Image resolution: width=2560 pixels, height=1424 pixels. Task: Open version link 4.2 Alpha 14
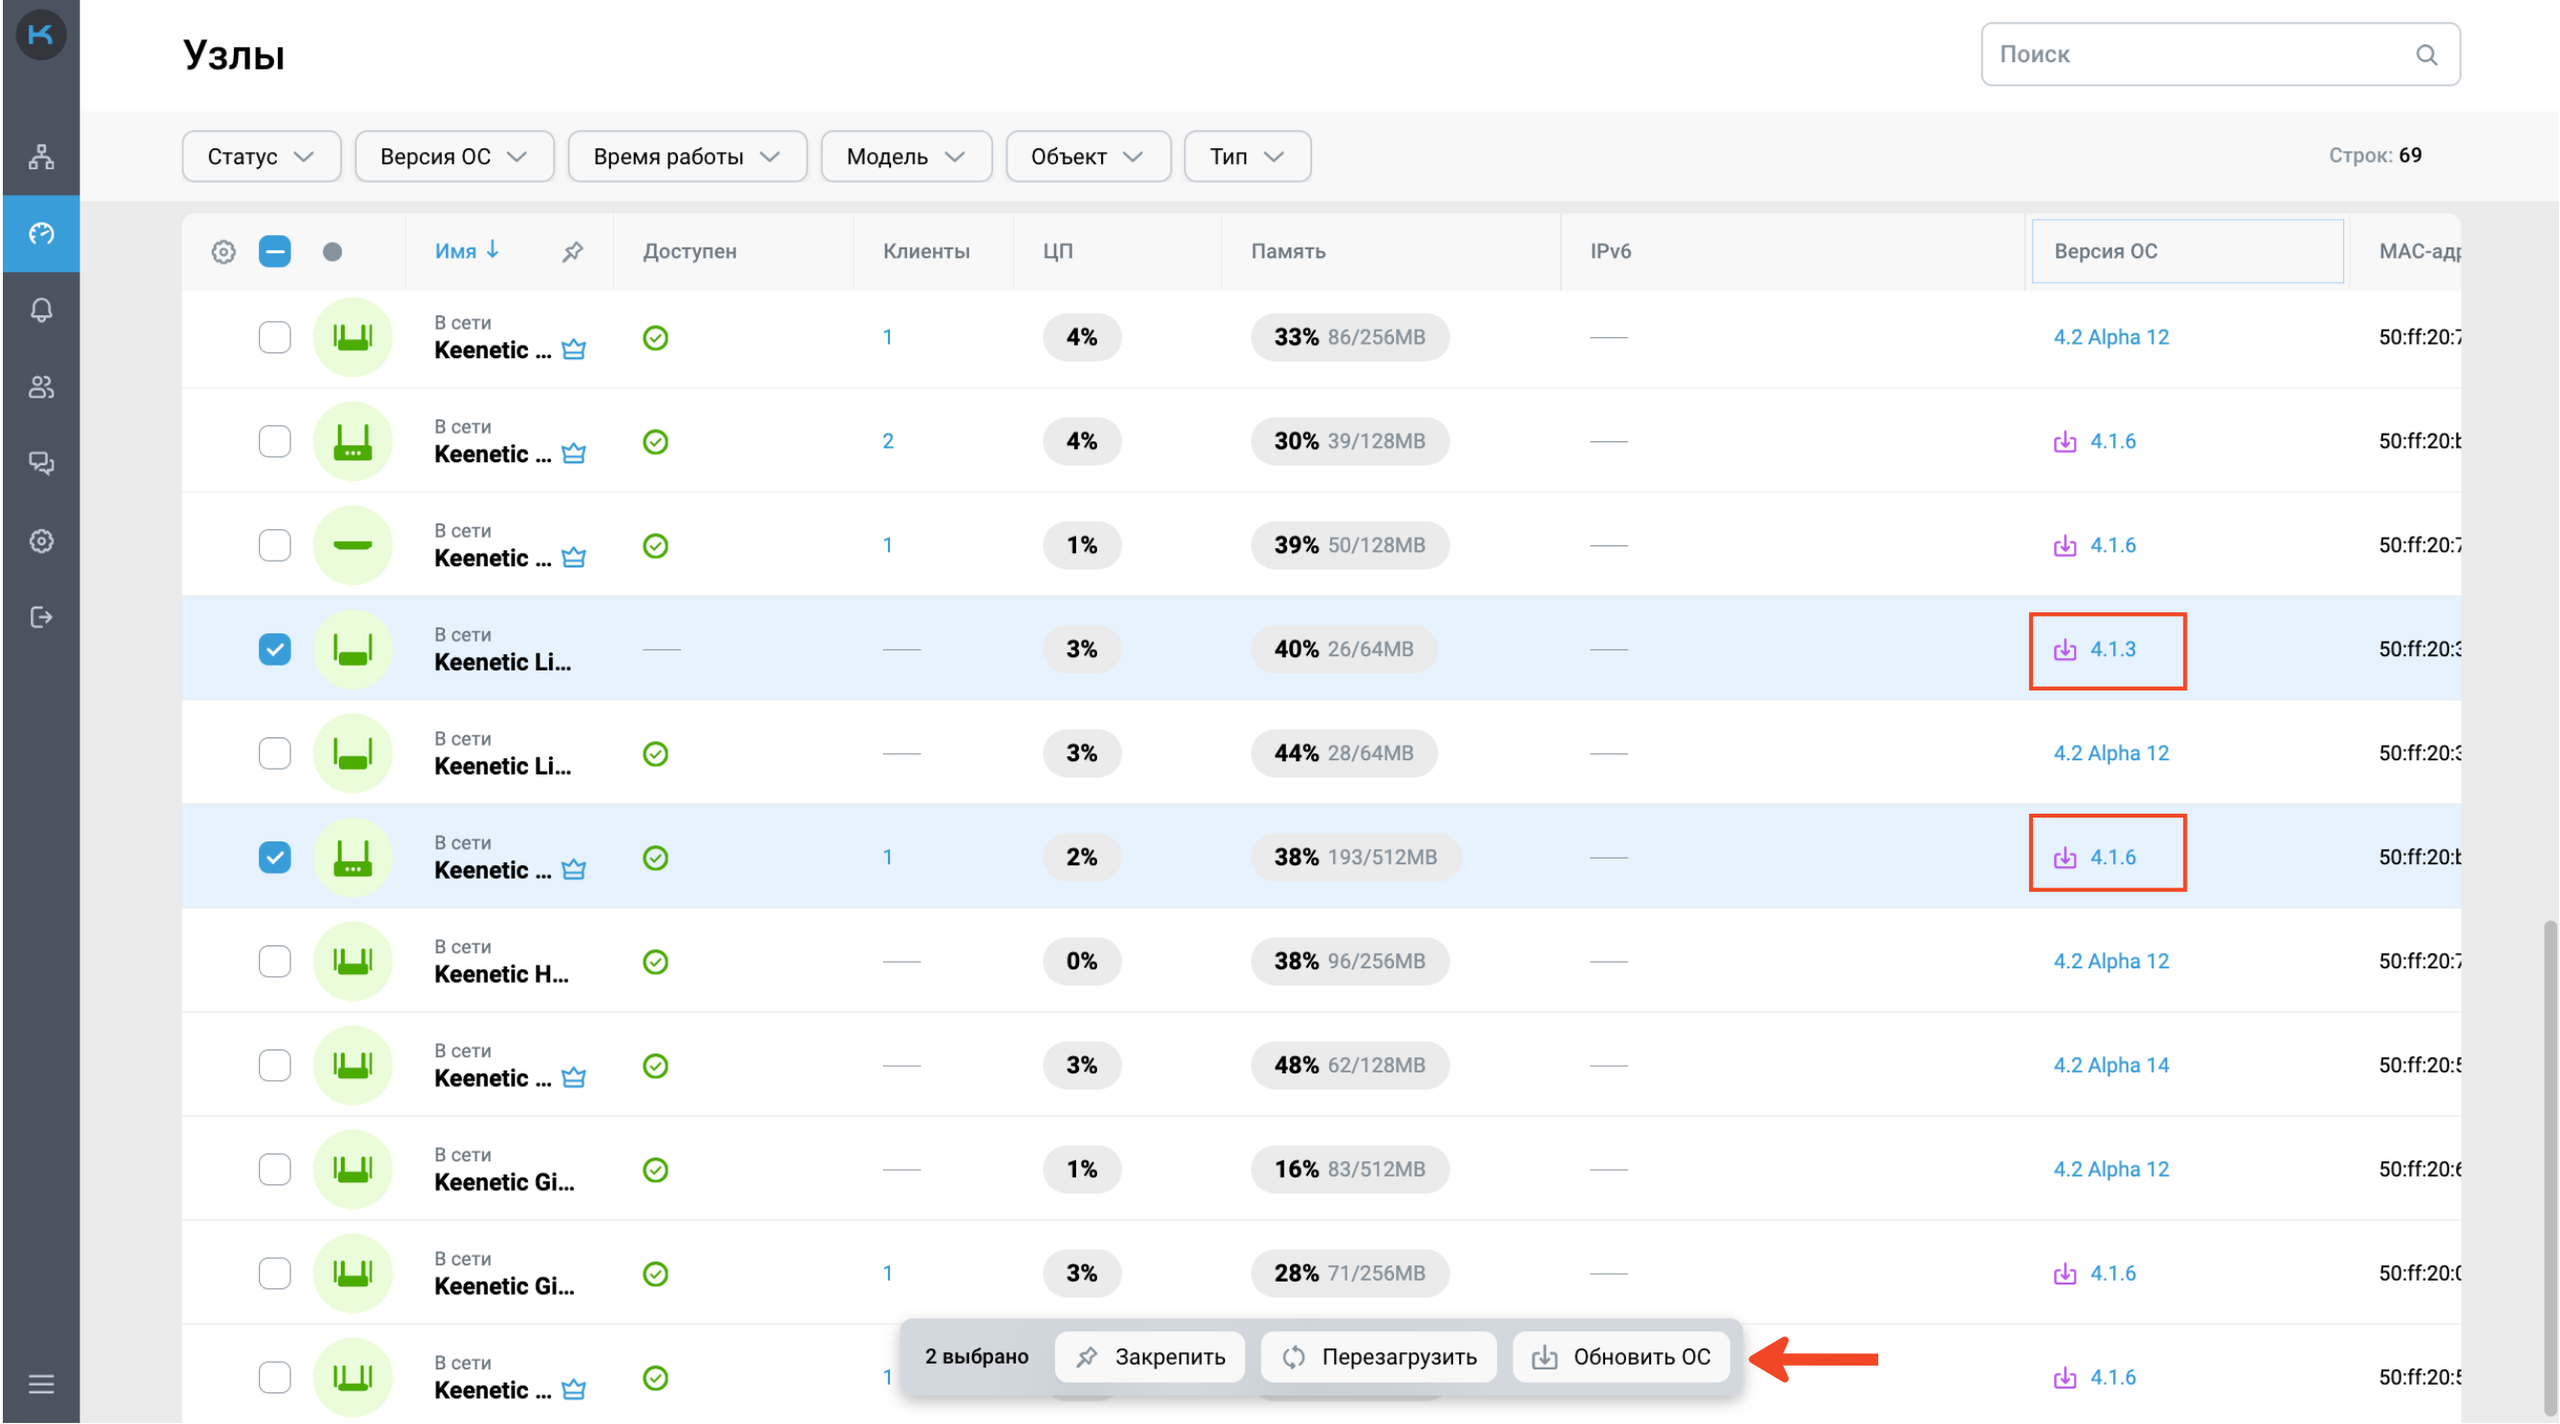2111,1066
